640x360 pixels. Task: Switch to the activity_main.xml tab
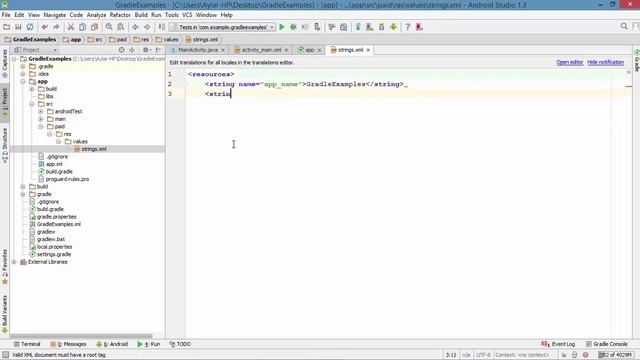point(261,50)
